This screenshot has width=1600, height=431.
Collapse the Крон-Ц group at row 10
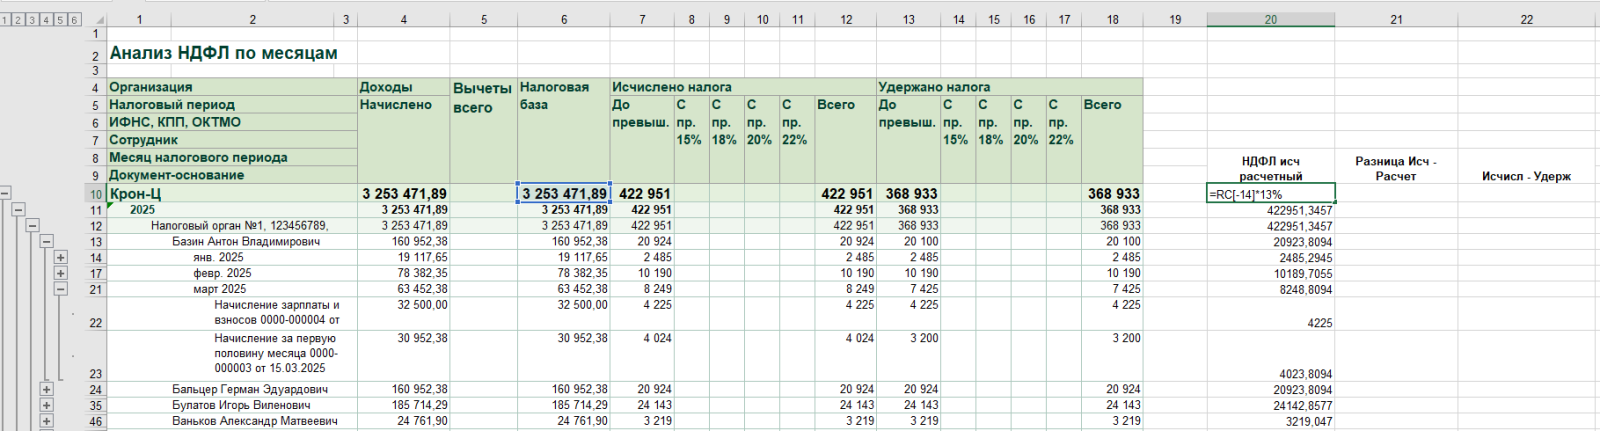(x=6, y=194)
